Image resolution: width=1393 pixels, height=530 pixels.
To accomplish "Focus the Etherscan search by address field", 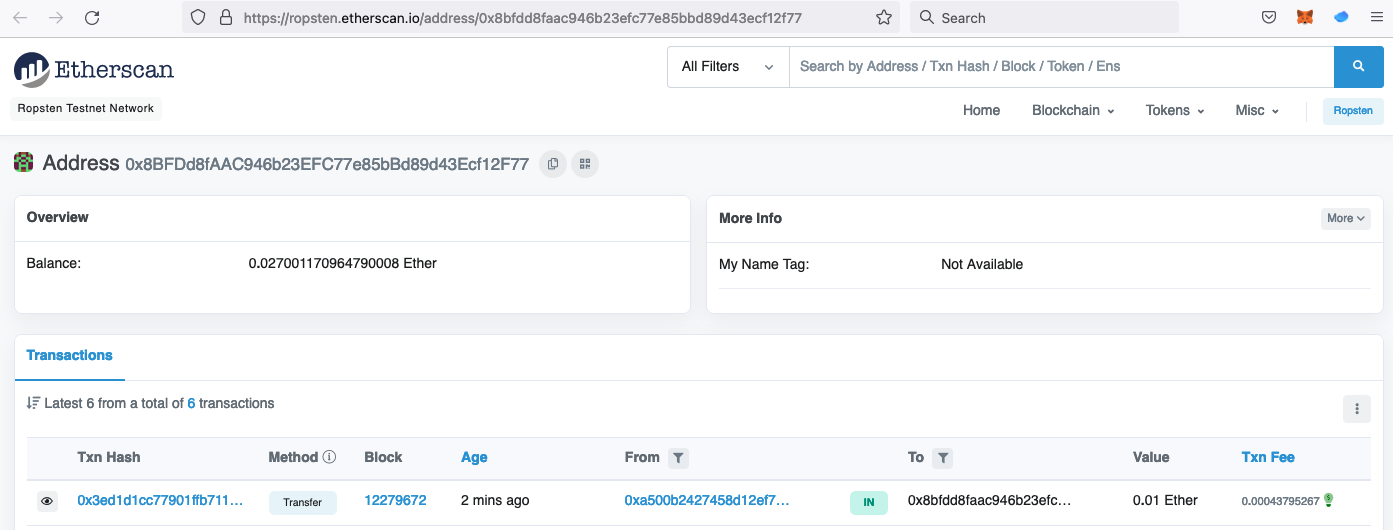I will click(x=1061, y=66).
